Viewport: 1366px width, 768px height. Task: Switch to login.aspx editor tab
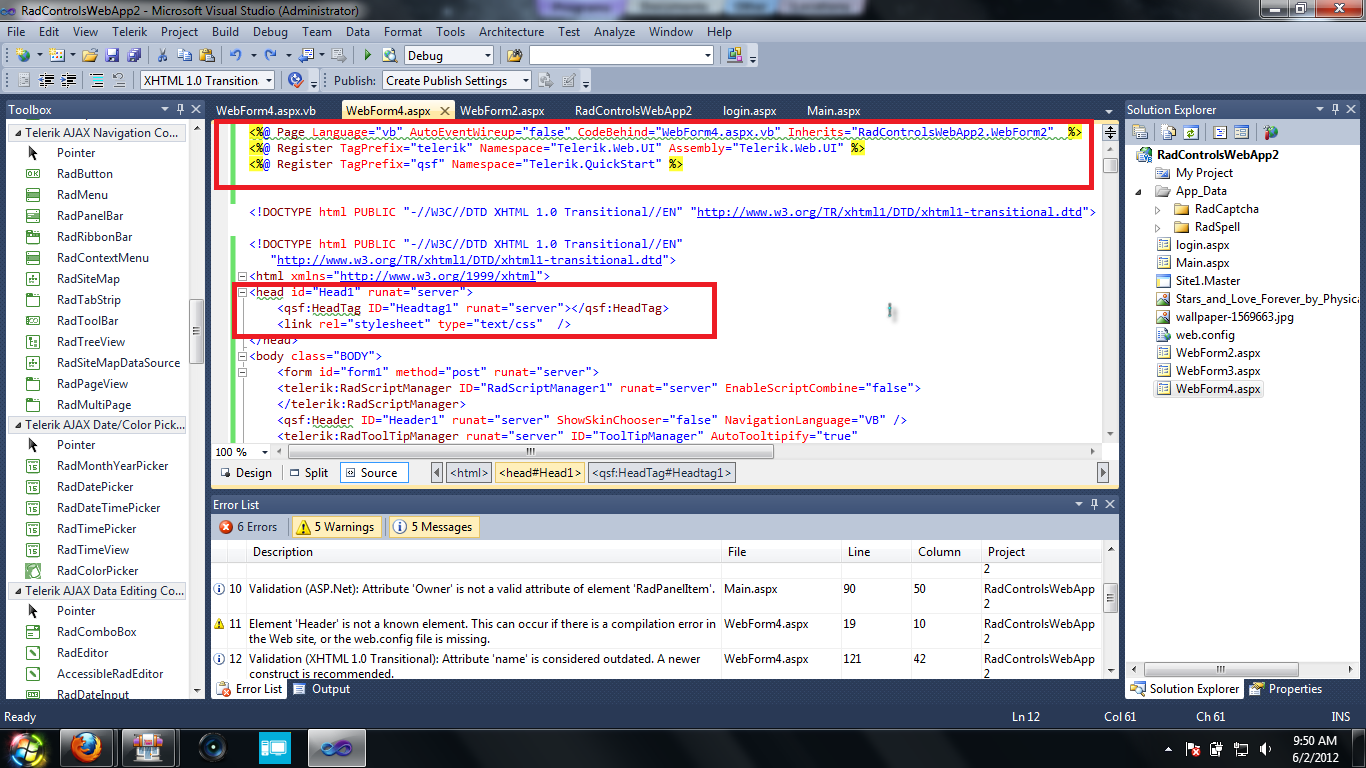(x=750, y=111)
